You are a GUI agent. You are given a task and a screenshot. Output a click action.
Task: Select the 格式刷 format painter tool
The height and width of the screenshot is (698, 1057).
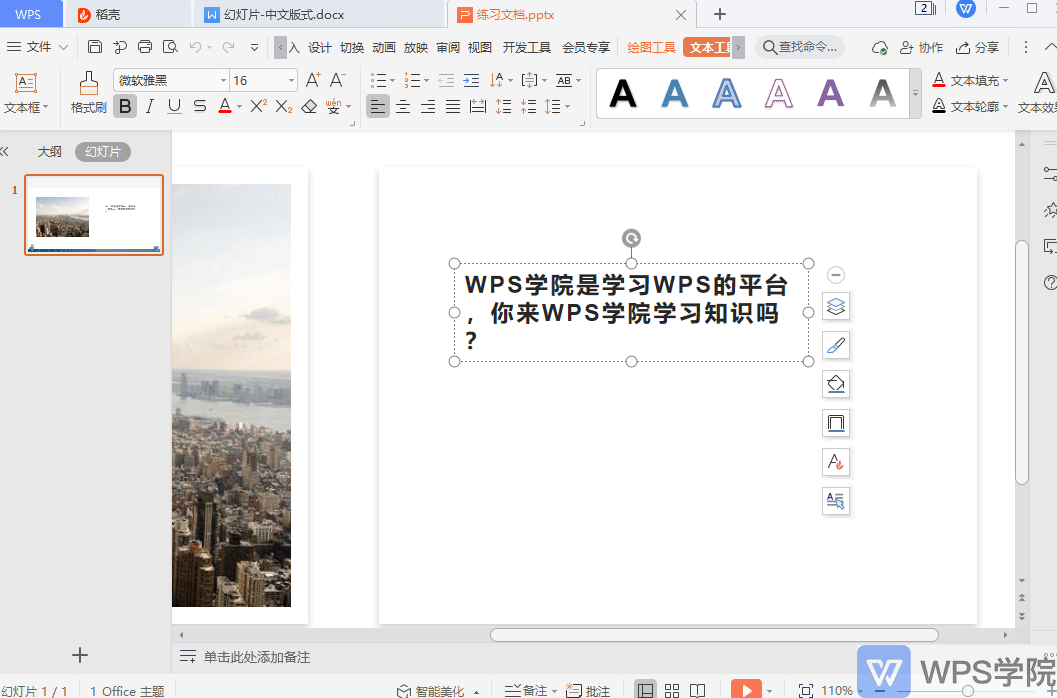[x=88, y=92]
